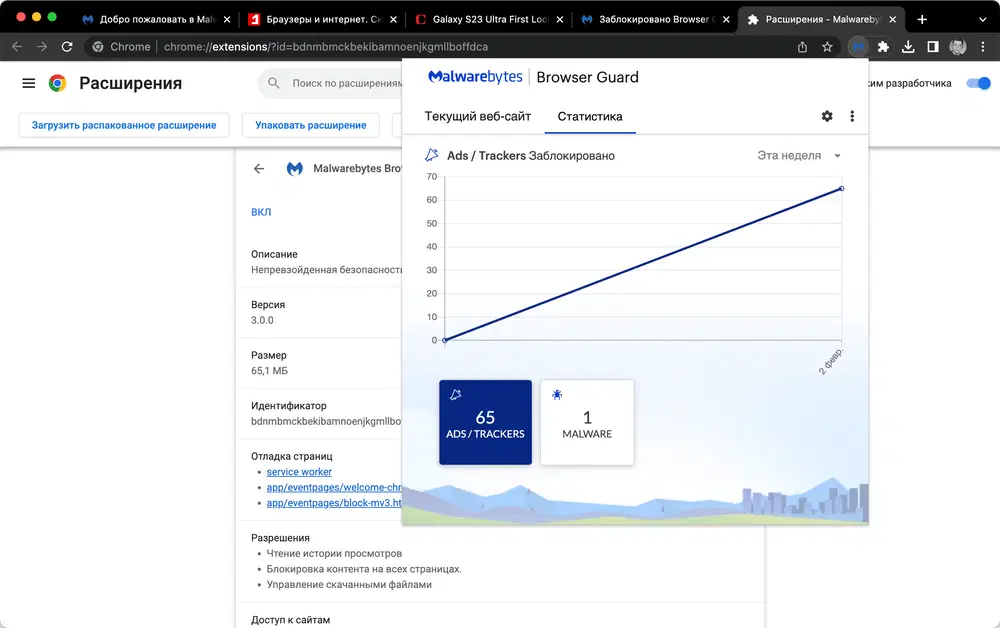Reload the current page

click(66, 47)
